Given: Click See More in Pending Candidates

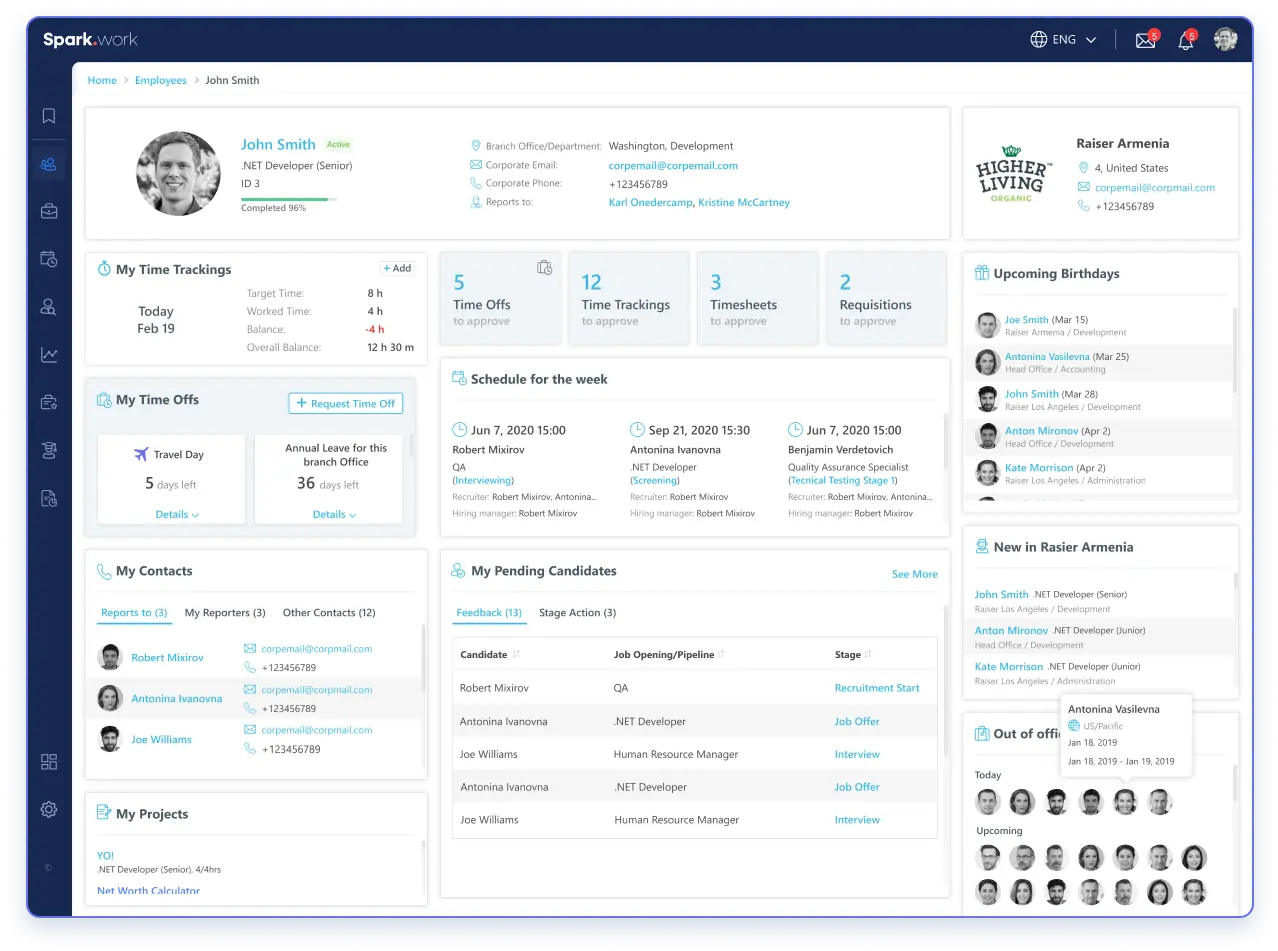Looking at the screenshot, I should click(914, 574).
